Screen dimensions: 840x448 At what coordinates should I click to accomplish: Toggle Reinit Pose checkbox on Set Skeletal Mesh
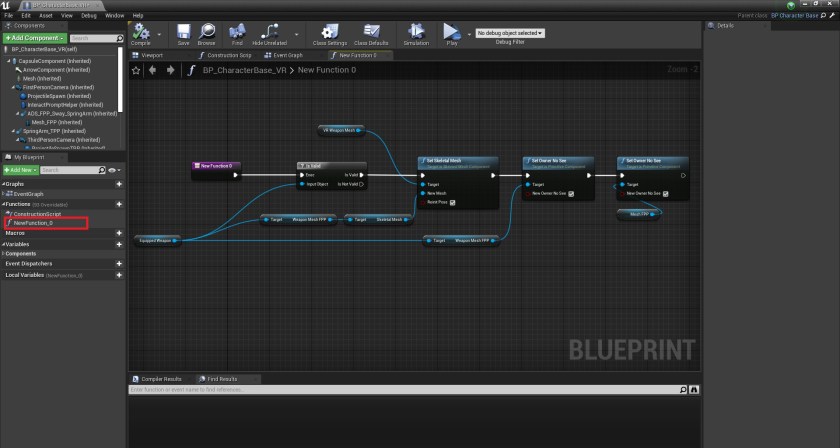(x=454, y=202)
